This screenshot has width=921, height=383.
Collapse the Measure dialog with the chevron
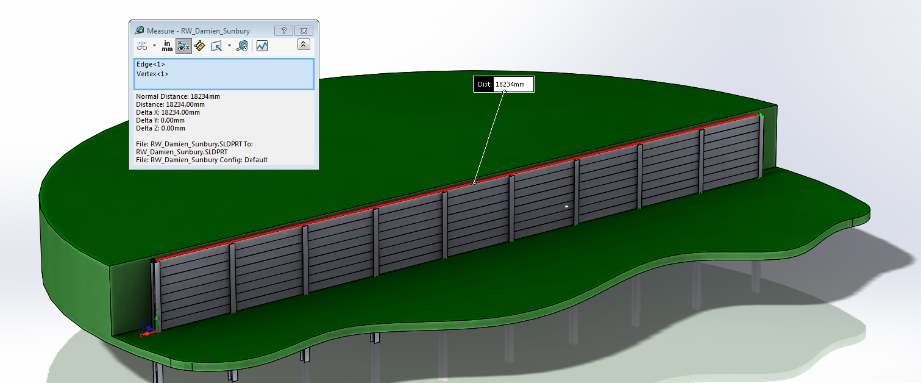303,44
